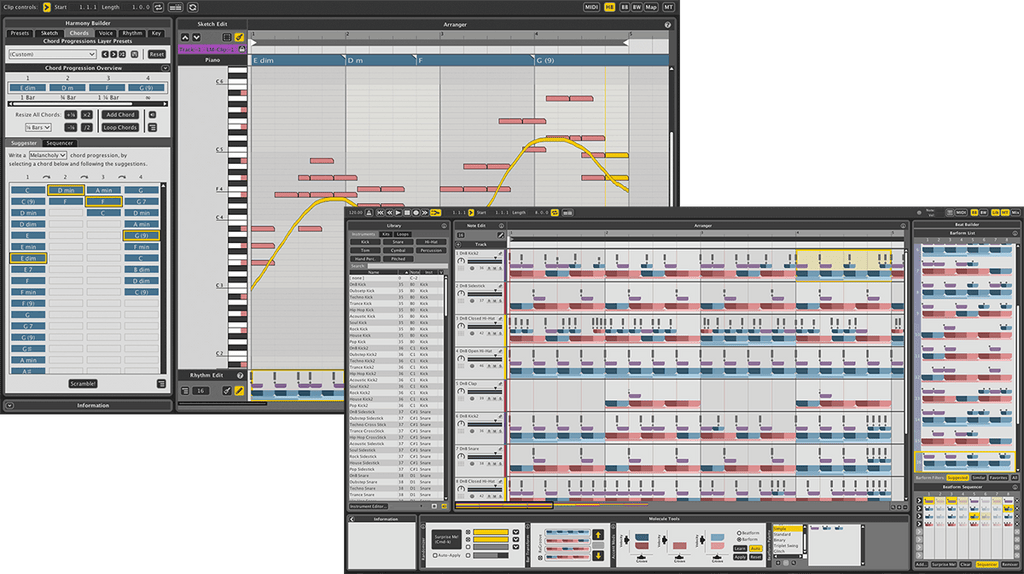Open Kits tab in Library
This screenshot has height=574, width=1024.
[x=386, y=234]
